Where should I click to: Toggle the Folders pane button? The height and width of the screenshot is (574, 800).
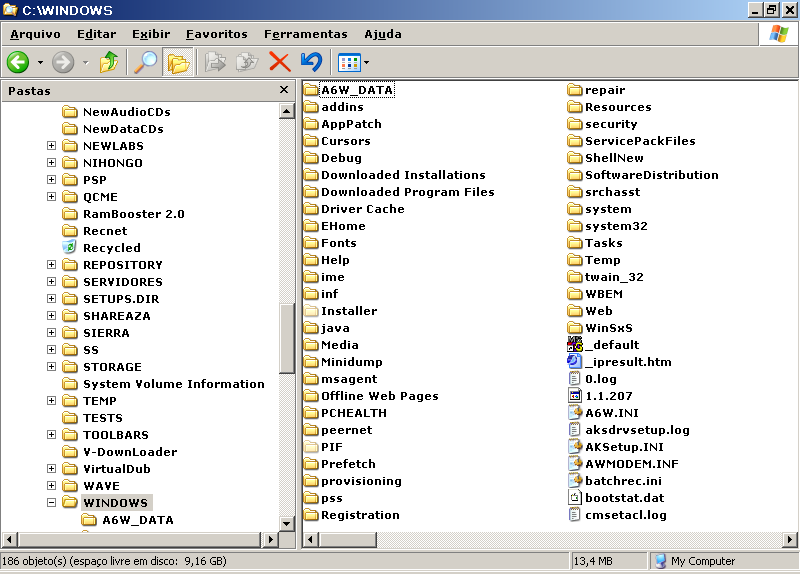[178, 63]
